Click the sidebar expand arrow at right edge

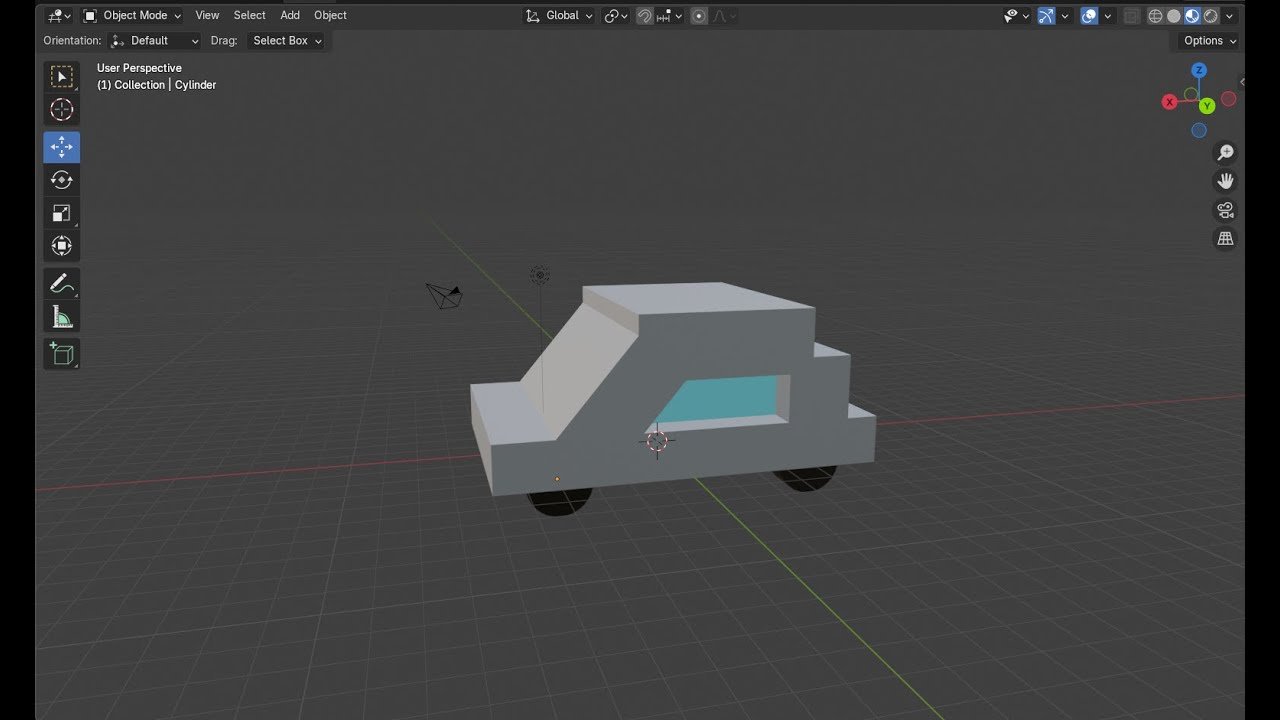[x=1241, y=82]
